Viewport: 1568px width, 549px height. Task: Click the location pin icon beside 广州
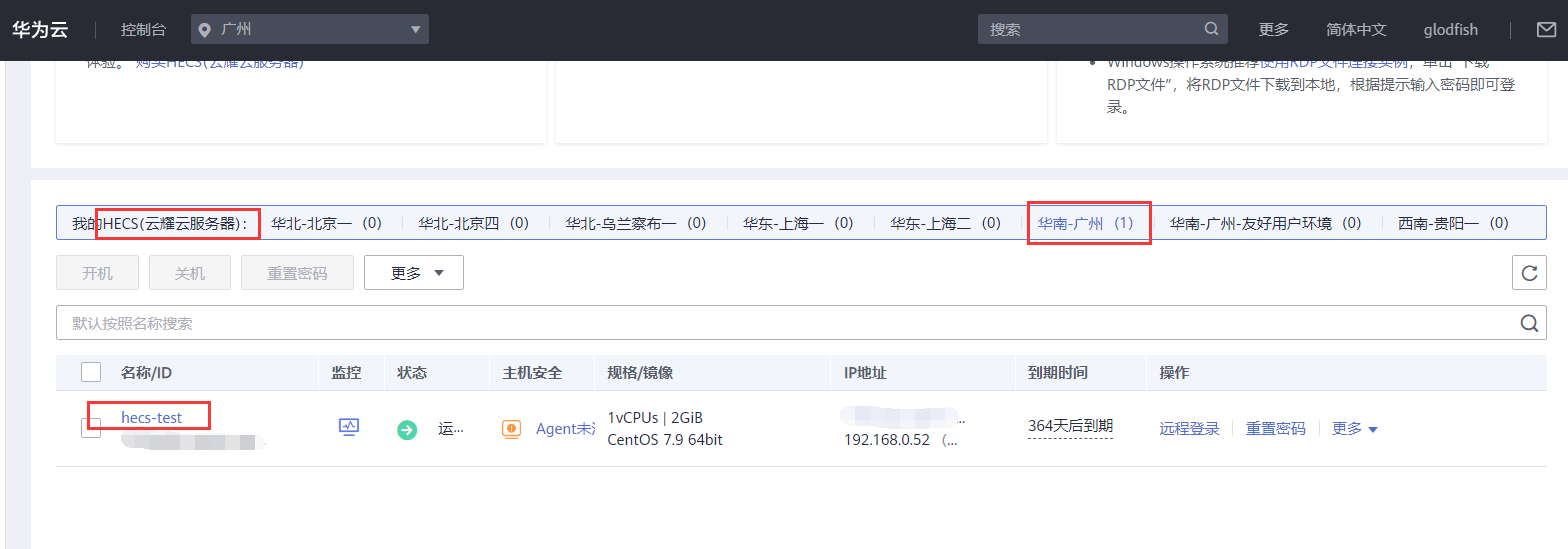click(x=205, y=30)
